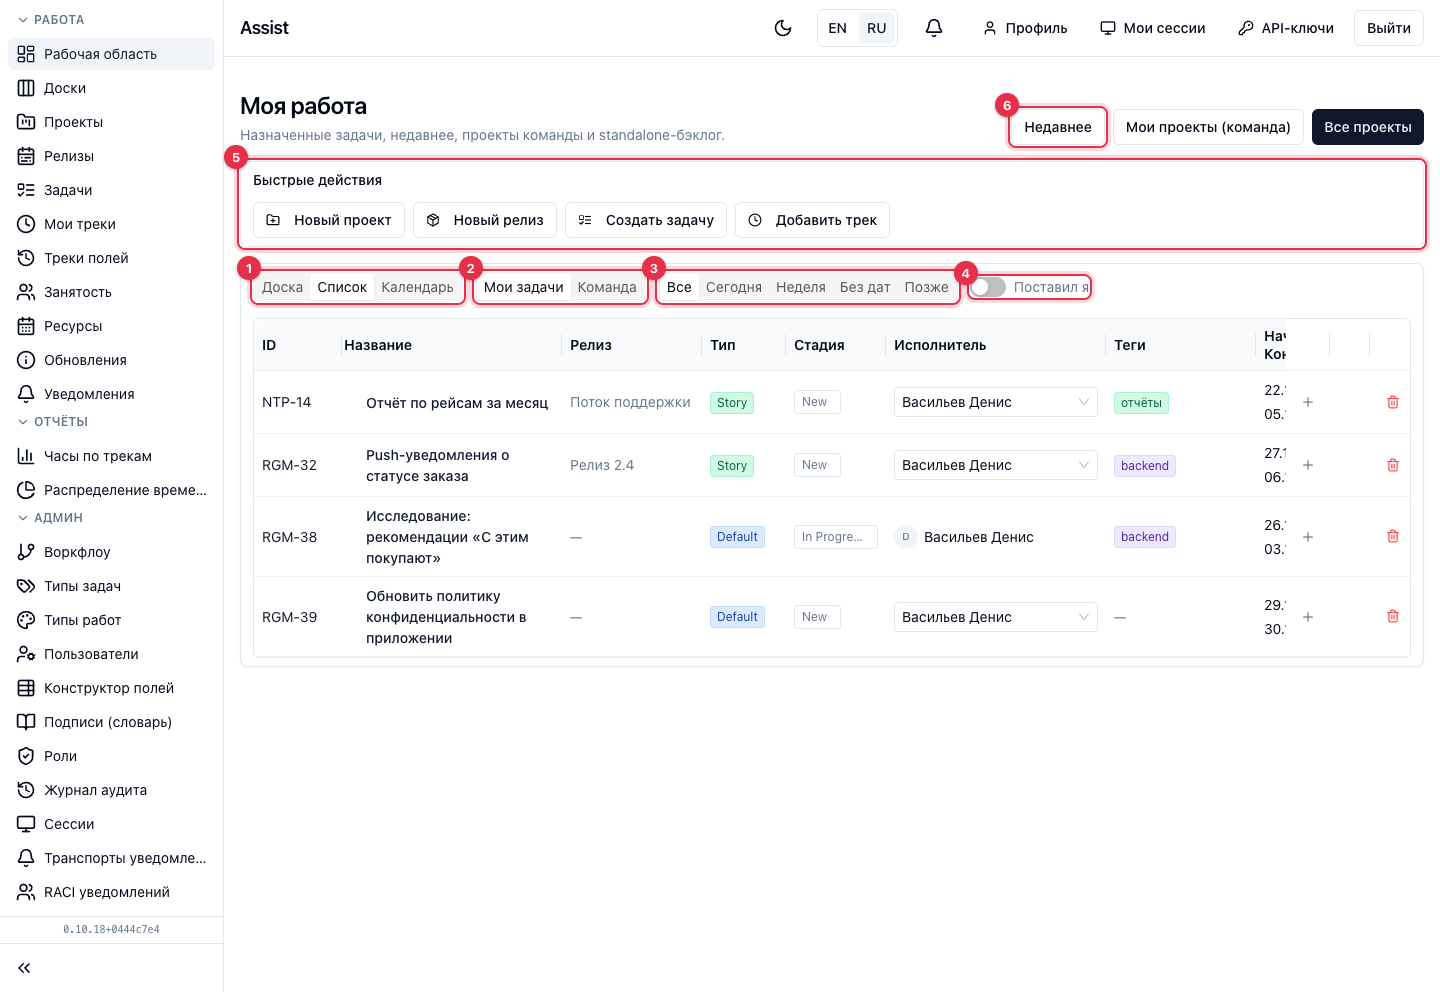This screenshot has height=992, width=1440.
Task: Delete task RGM-39 with trash icon
Action: click(x=1393, y=616)
